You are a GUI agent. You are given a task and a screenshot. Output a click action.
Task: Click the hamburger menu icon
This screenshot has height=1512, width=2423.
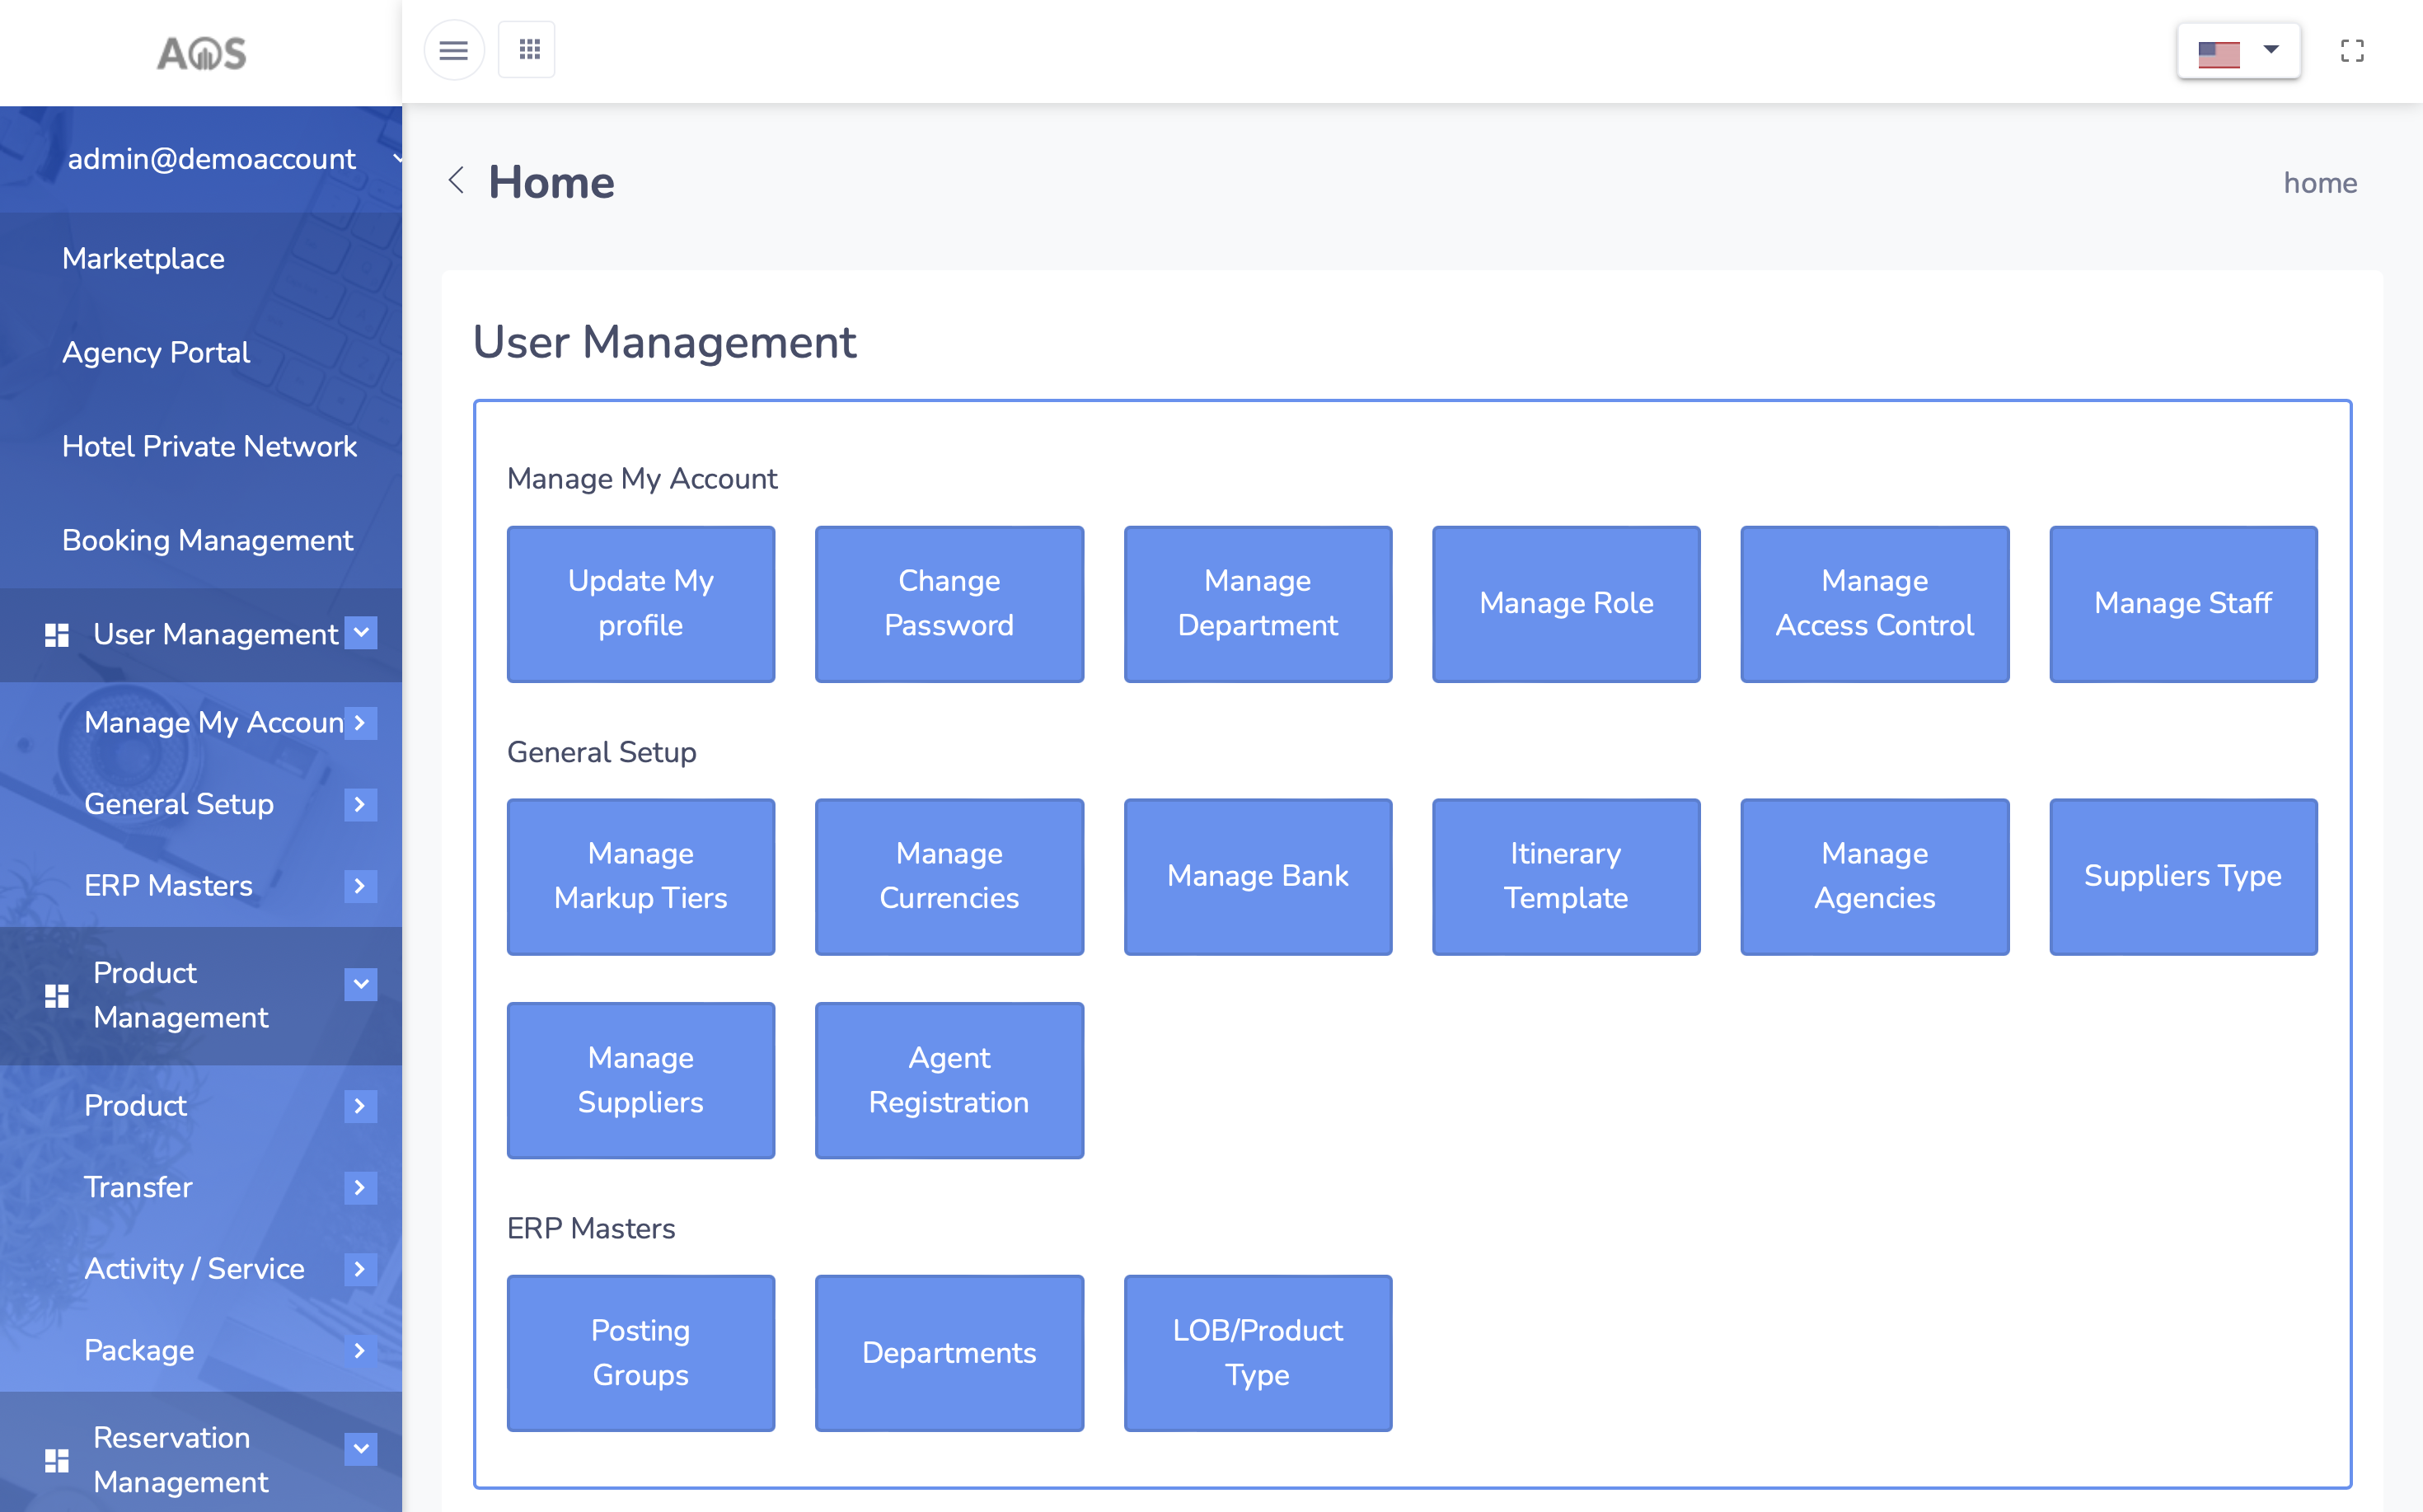(453, 50)
